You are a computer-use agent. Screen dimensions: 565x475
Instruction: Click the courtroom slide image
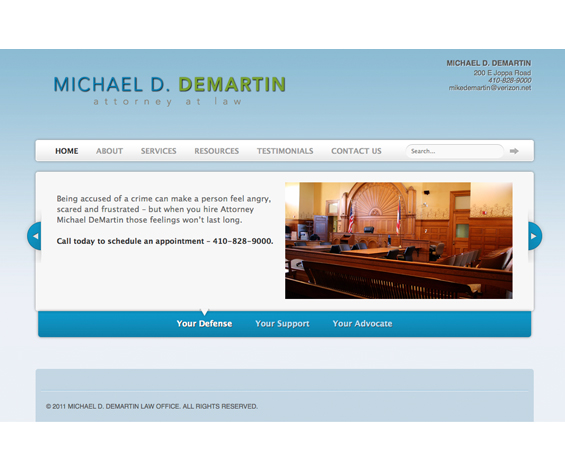399,240
